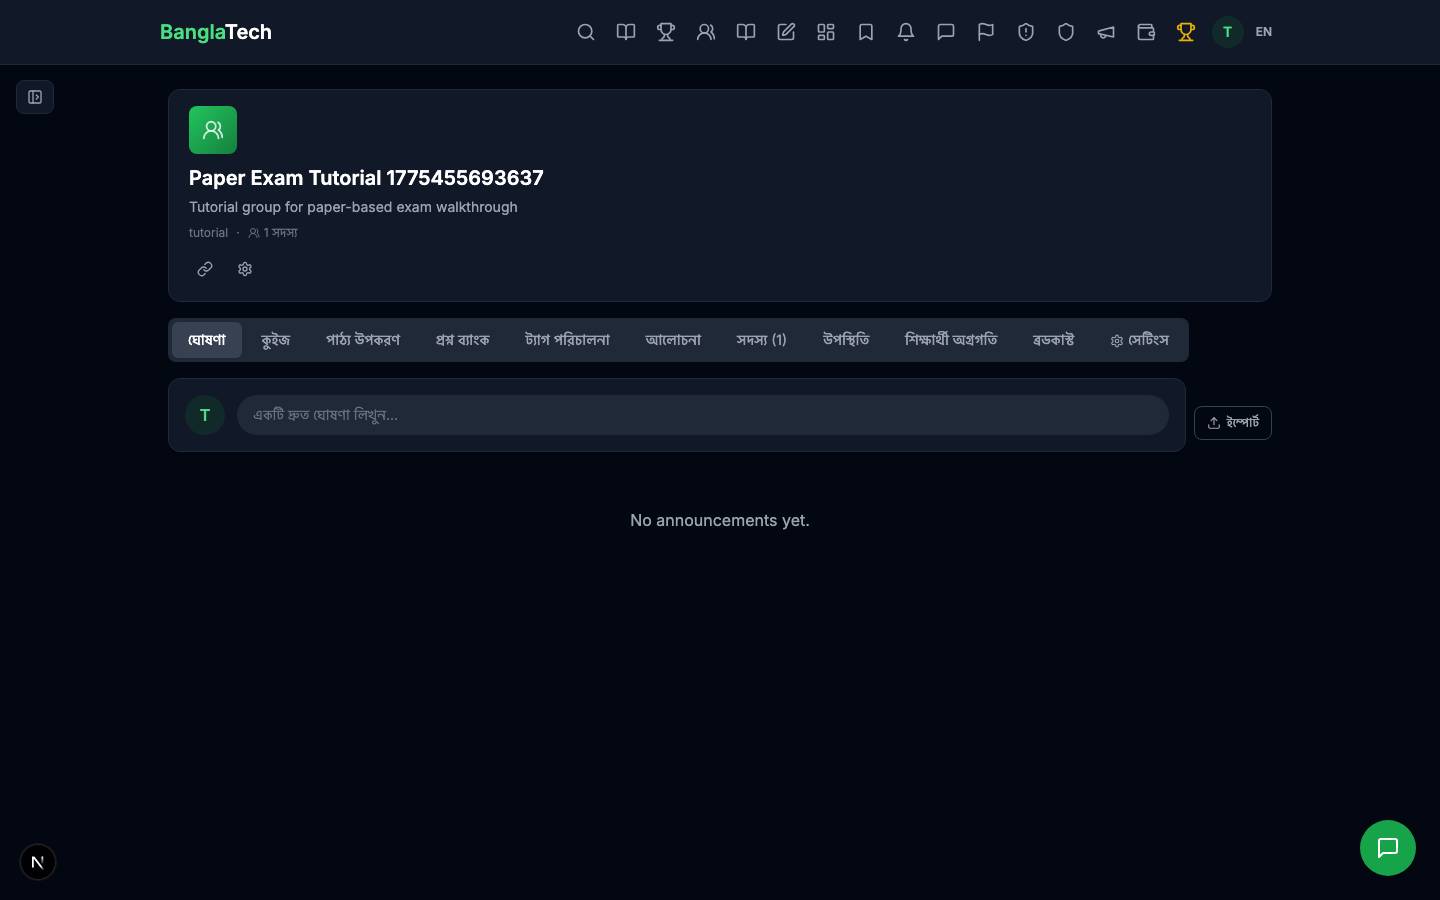
Task: Click the shield alert moderation icon
Action: coord(1026,32)
